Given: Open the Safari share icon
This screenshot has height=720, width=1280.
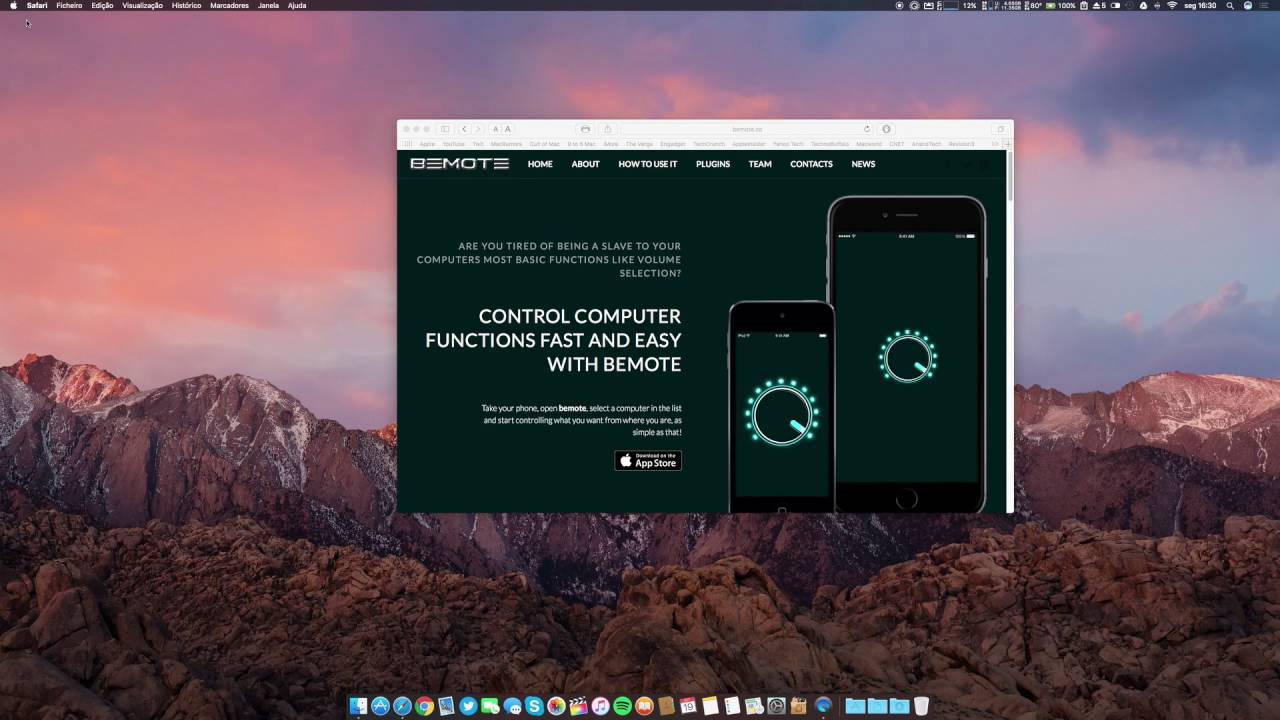Looking at the screenshot, I should (x=608, y=129).
